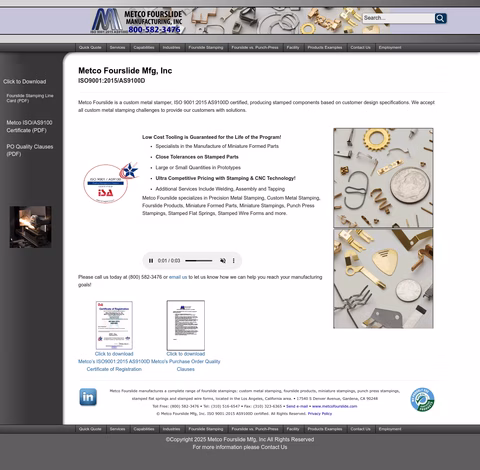Open the audio player three-dot options
This screenshot has width=480, height=470.
(234, 261)
